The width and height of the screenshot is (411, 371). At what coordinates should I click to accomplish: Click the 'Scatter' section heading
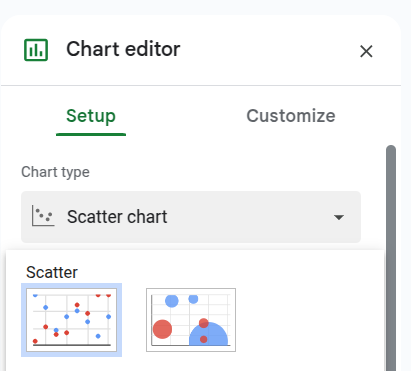(x=52, y=272)
